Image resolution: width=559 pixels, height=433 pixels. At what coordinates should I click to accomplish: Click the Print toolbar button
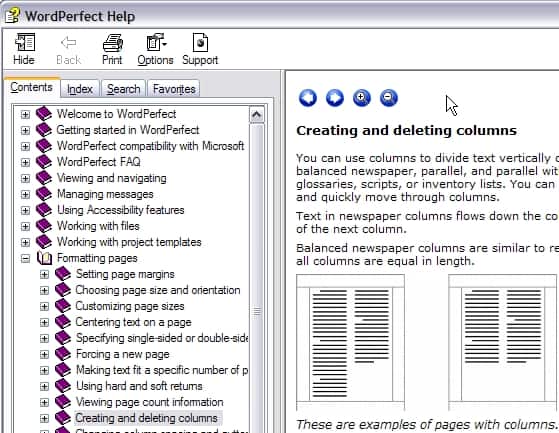click(112, 49)
